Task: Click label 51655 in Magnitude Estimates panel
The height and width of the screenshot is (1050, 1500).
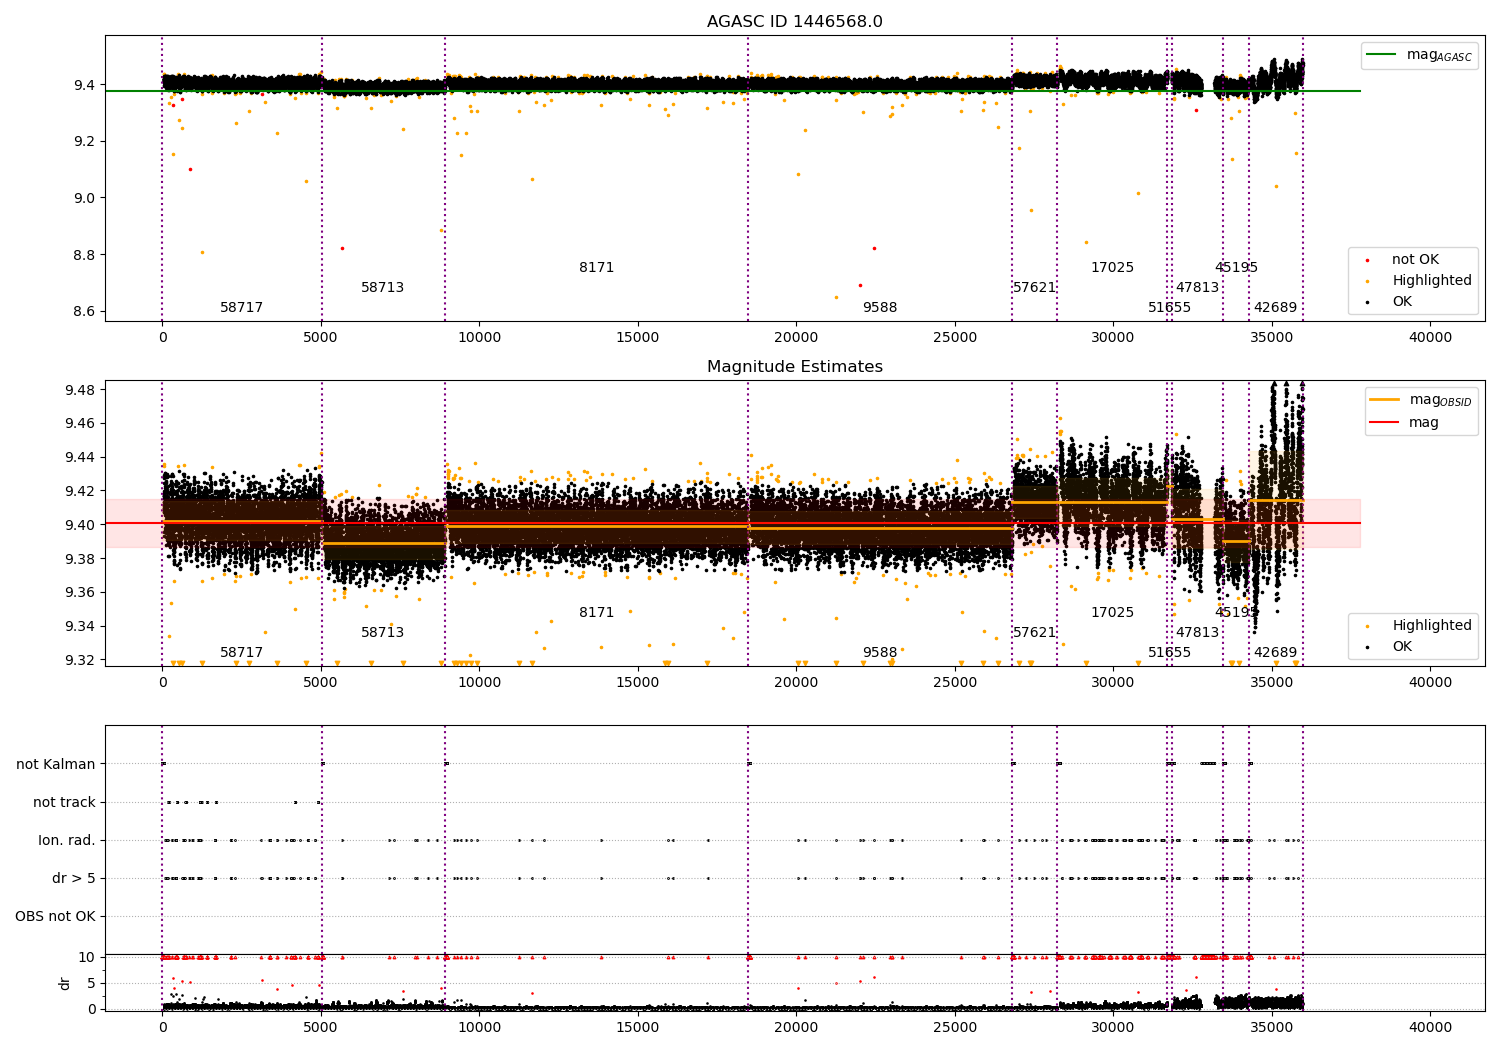Action: (1169, 653)
